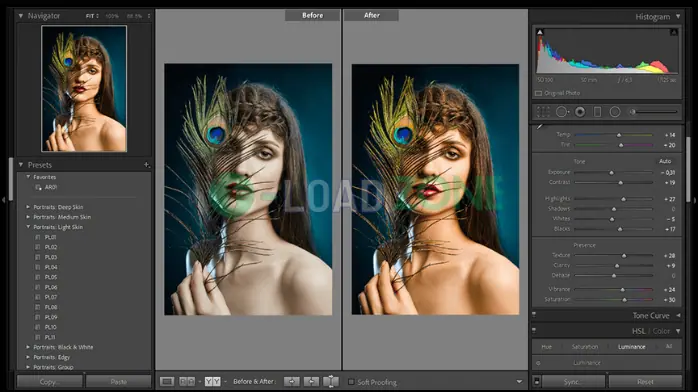Toggle the Tone Curve panel switch
Image resolution: width=698 pixels, height=392 pixels.
click(534, 315)
